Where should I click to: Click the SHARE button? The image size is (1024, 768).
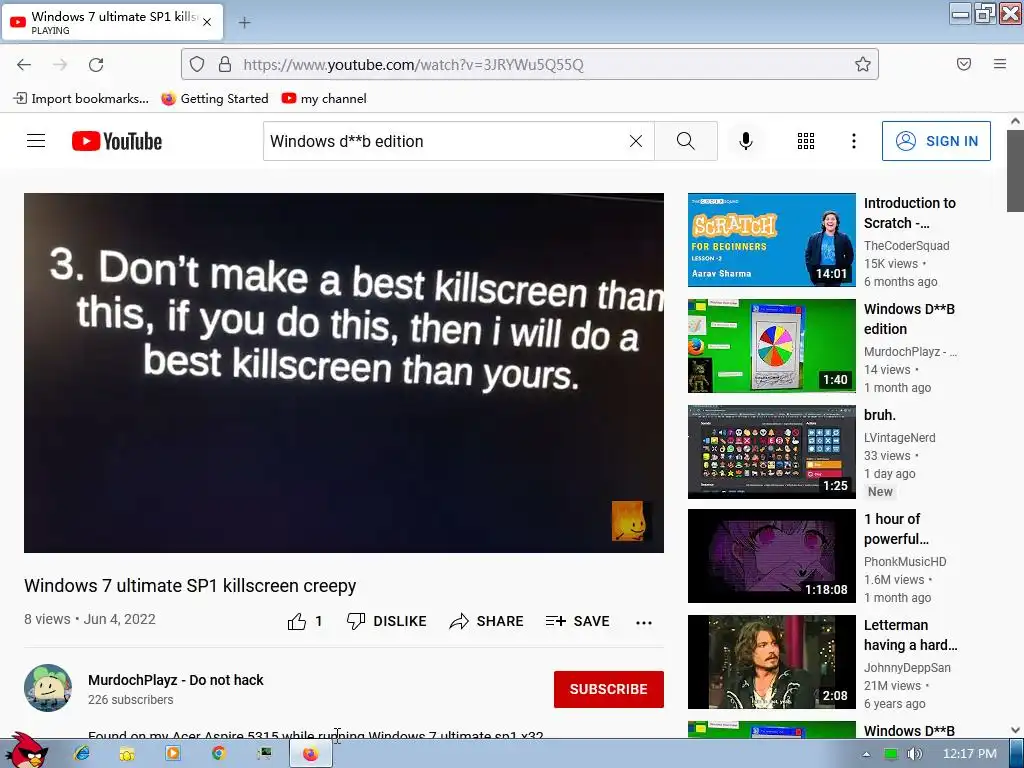point(487,622)
